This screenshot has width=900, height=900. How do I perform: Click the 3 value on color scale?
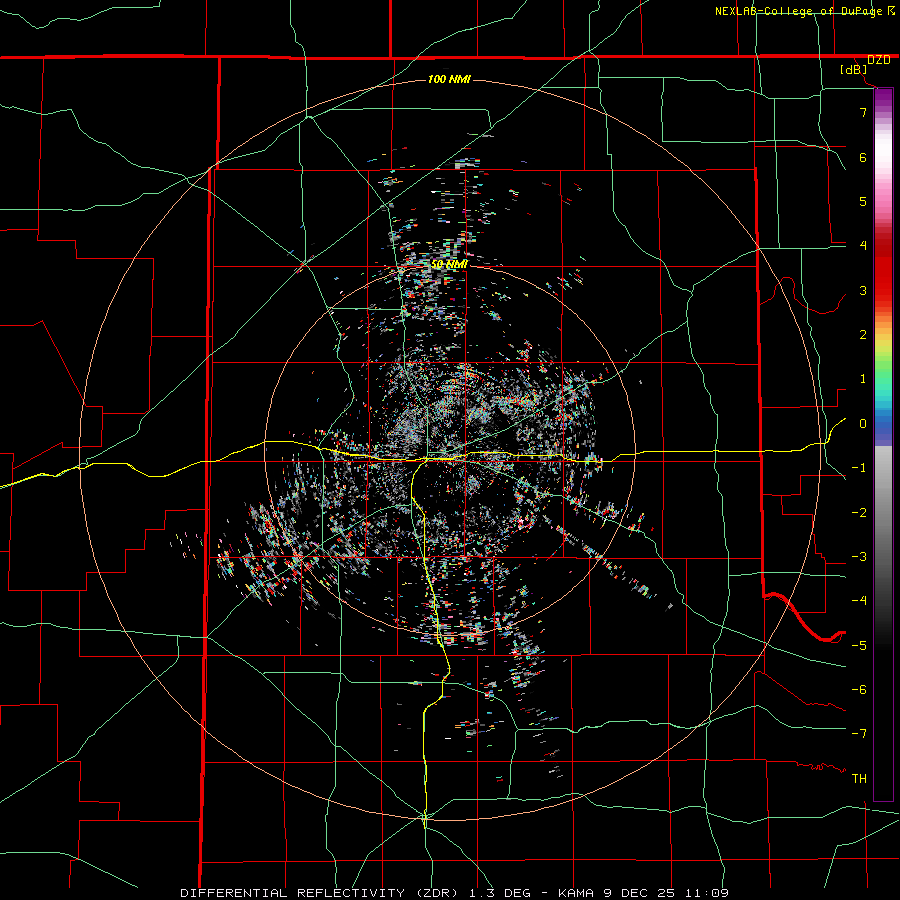coord(863,291)
